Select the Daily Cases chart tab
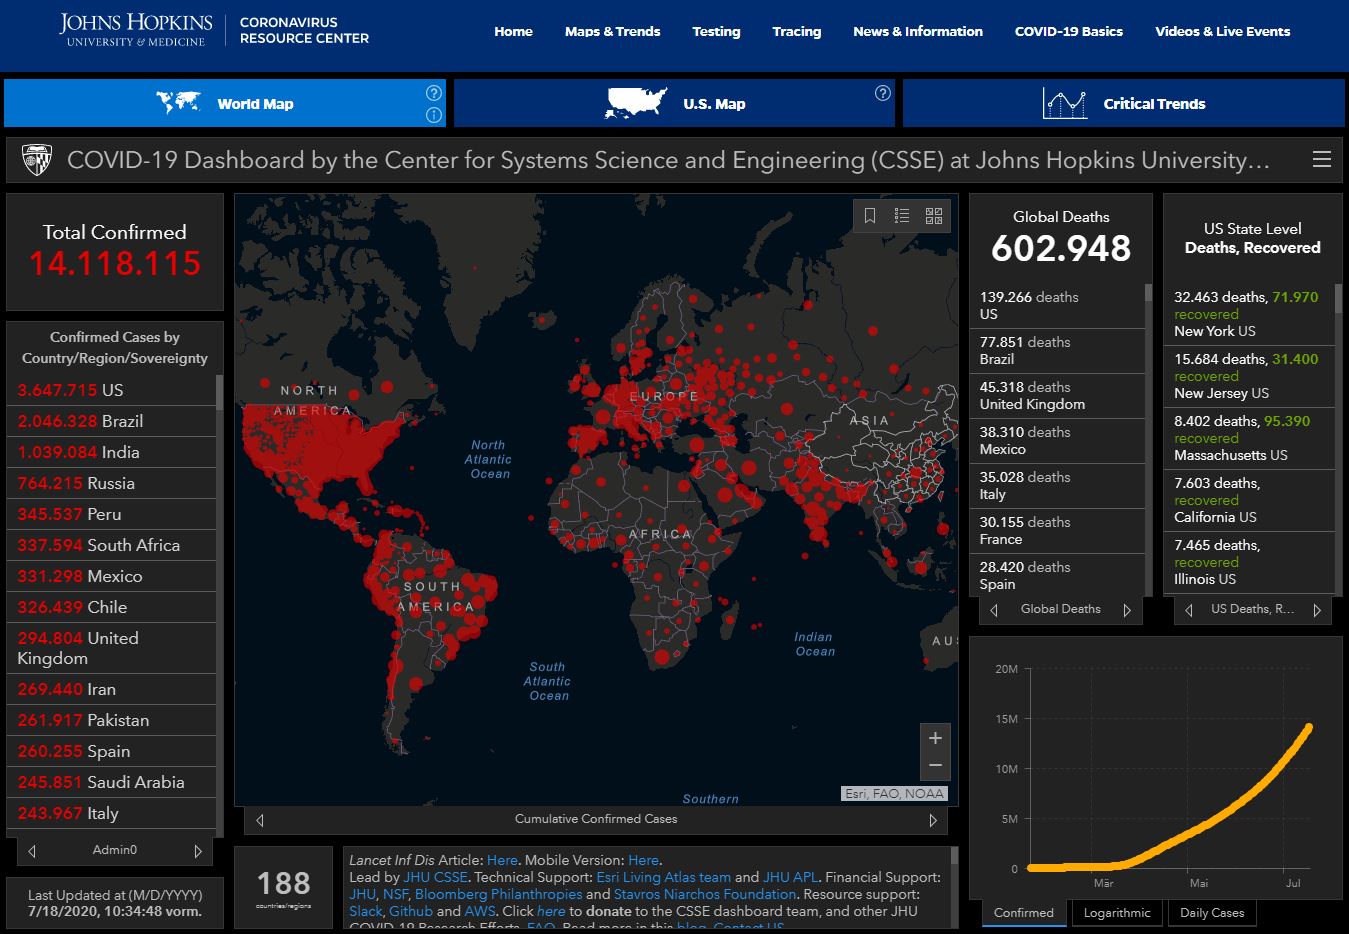Viewport: 1349px width, 934px height. [x=1212, y=912]
